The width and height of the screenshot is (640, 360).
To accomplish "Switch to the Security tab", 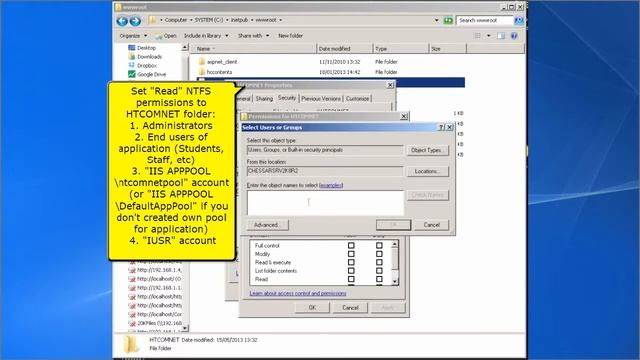I will 287,98.
